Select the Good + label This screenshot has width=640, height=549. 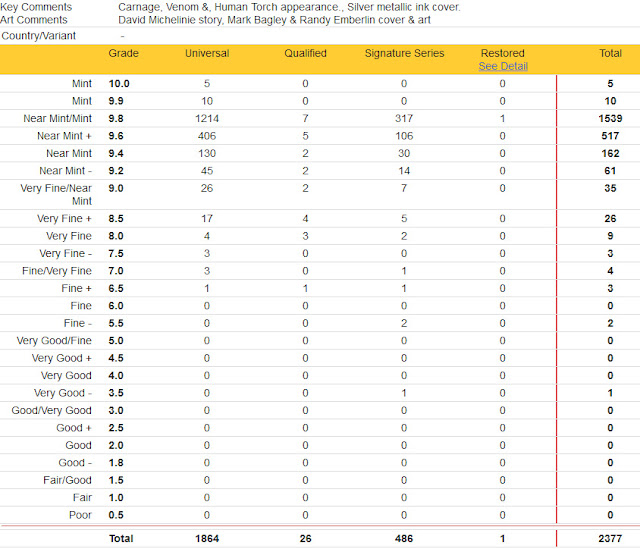[74, 428]
